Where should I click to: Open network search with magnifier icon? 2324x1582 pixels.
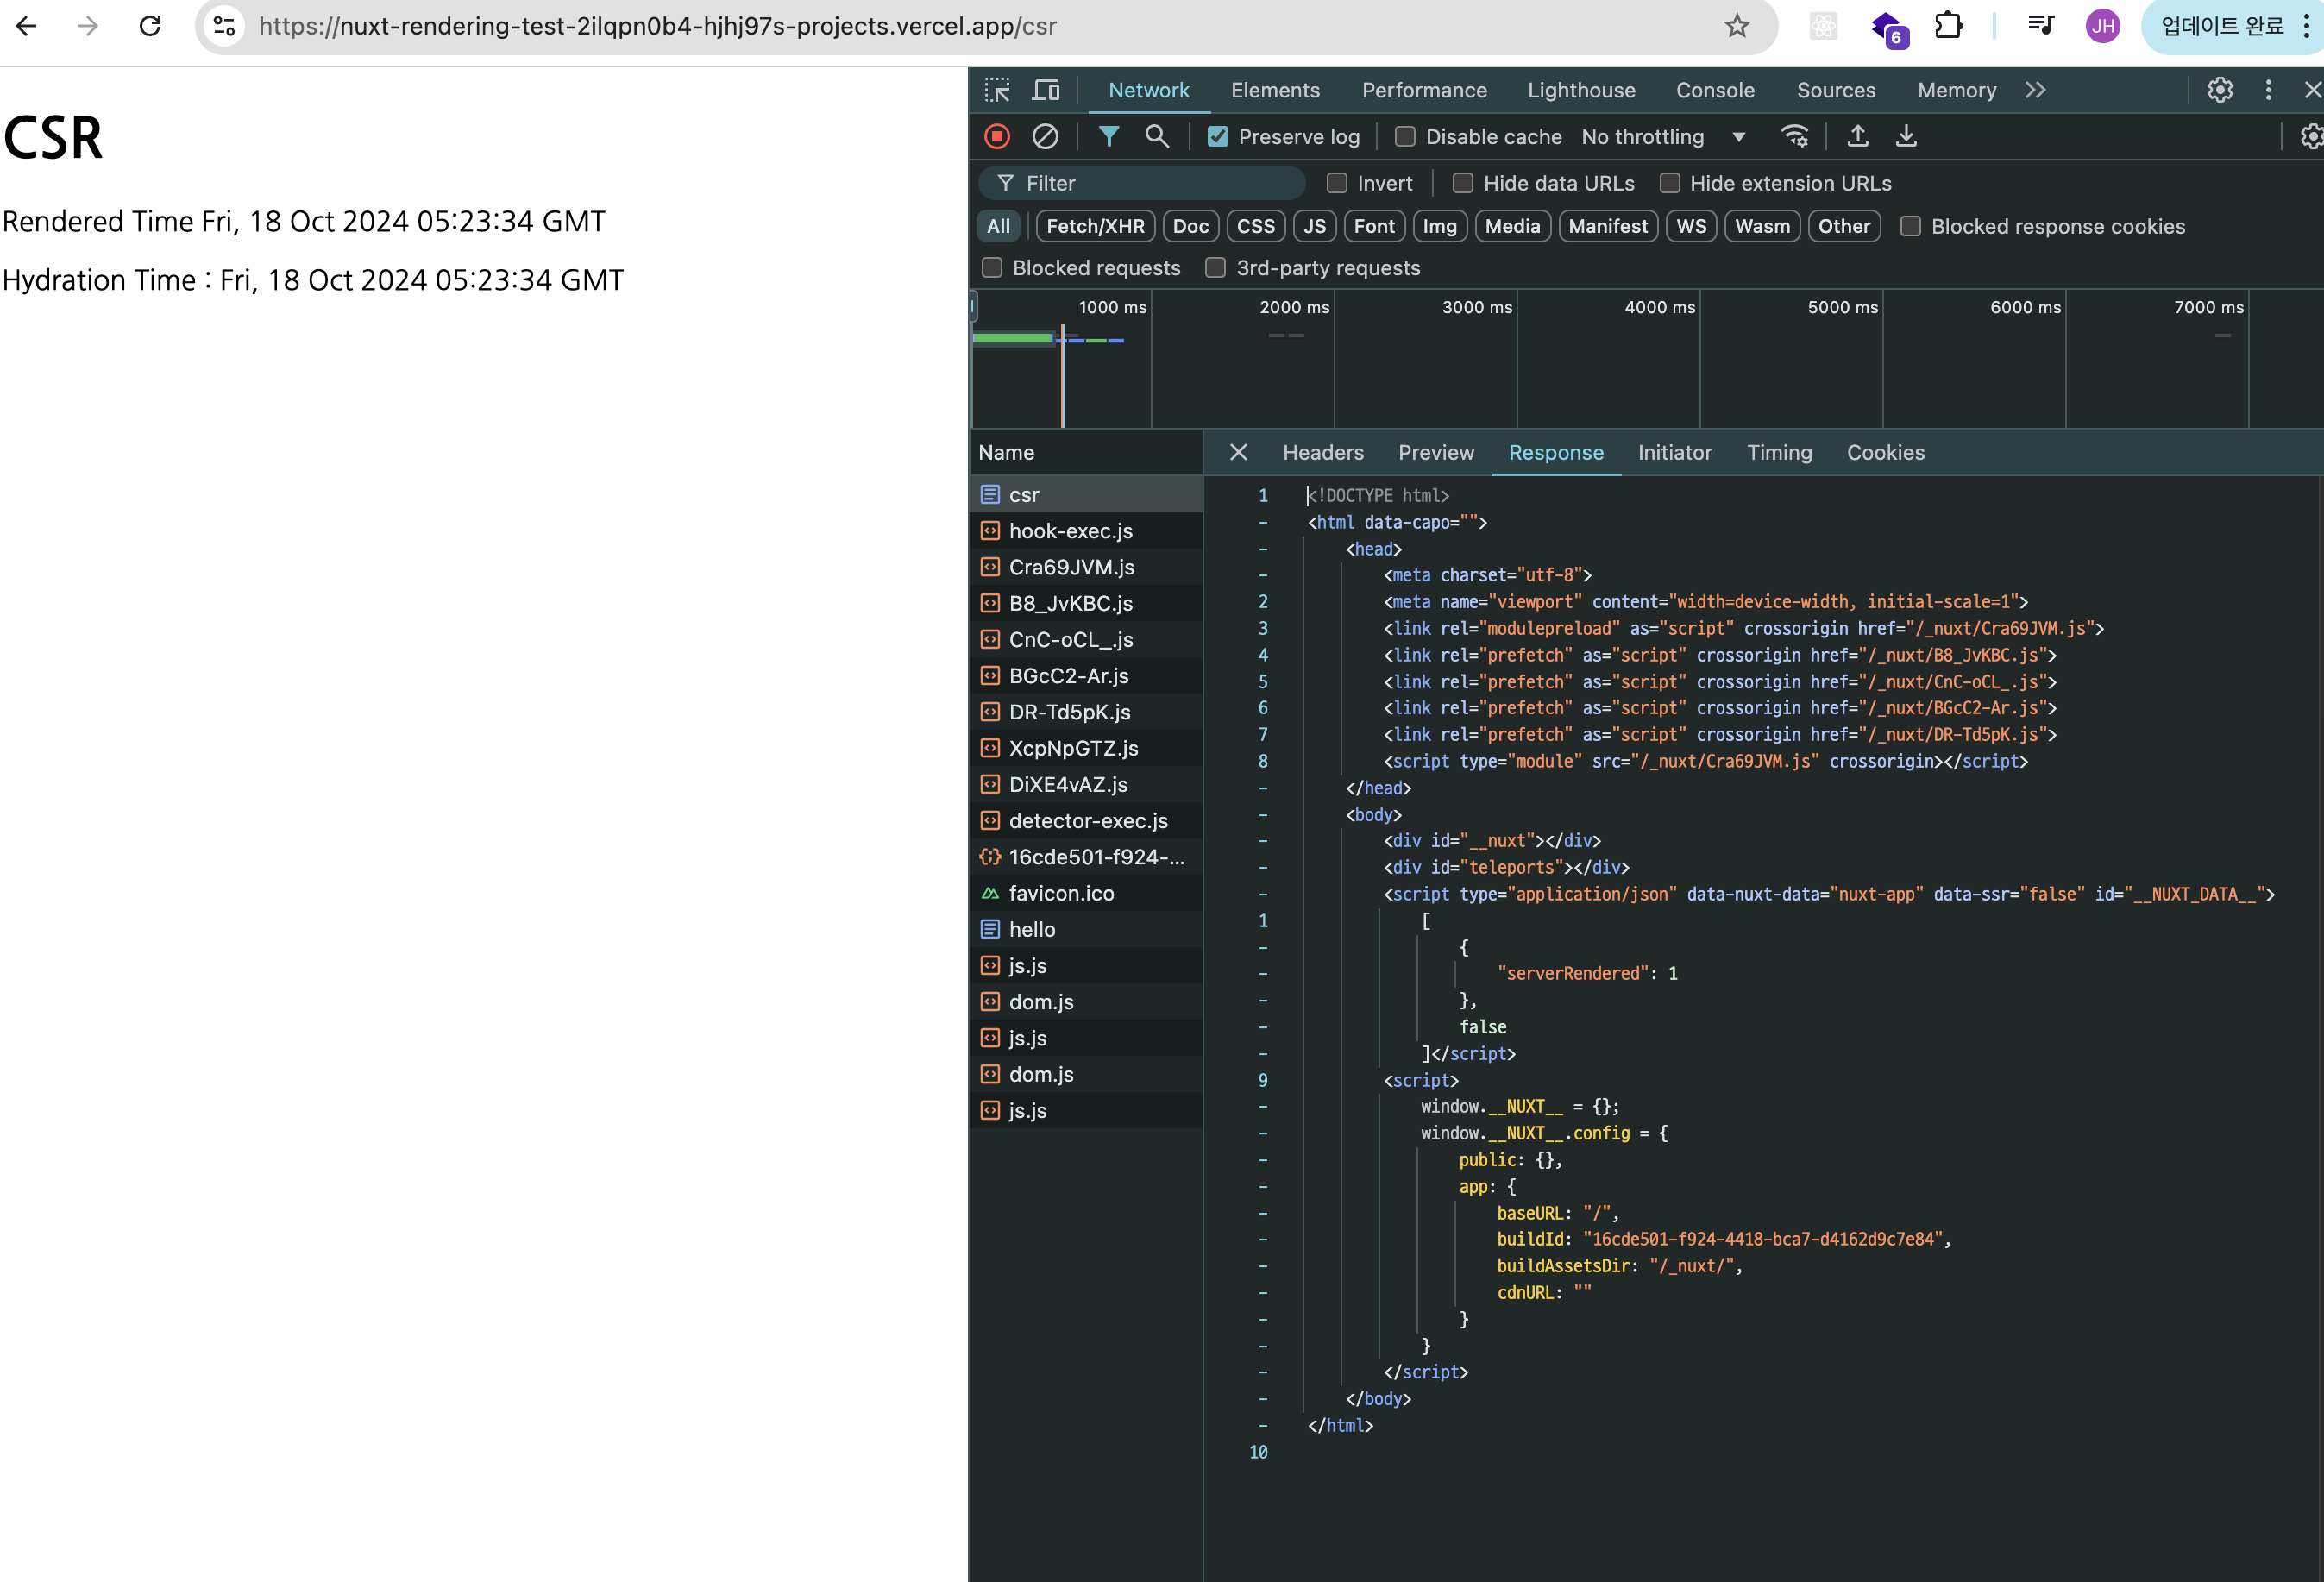tap(1157, 136)
